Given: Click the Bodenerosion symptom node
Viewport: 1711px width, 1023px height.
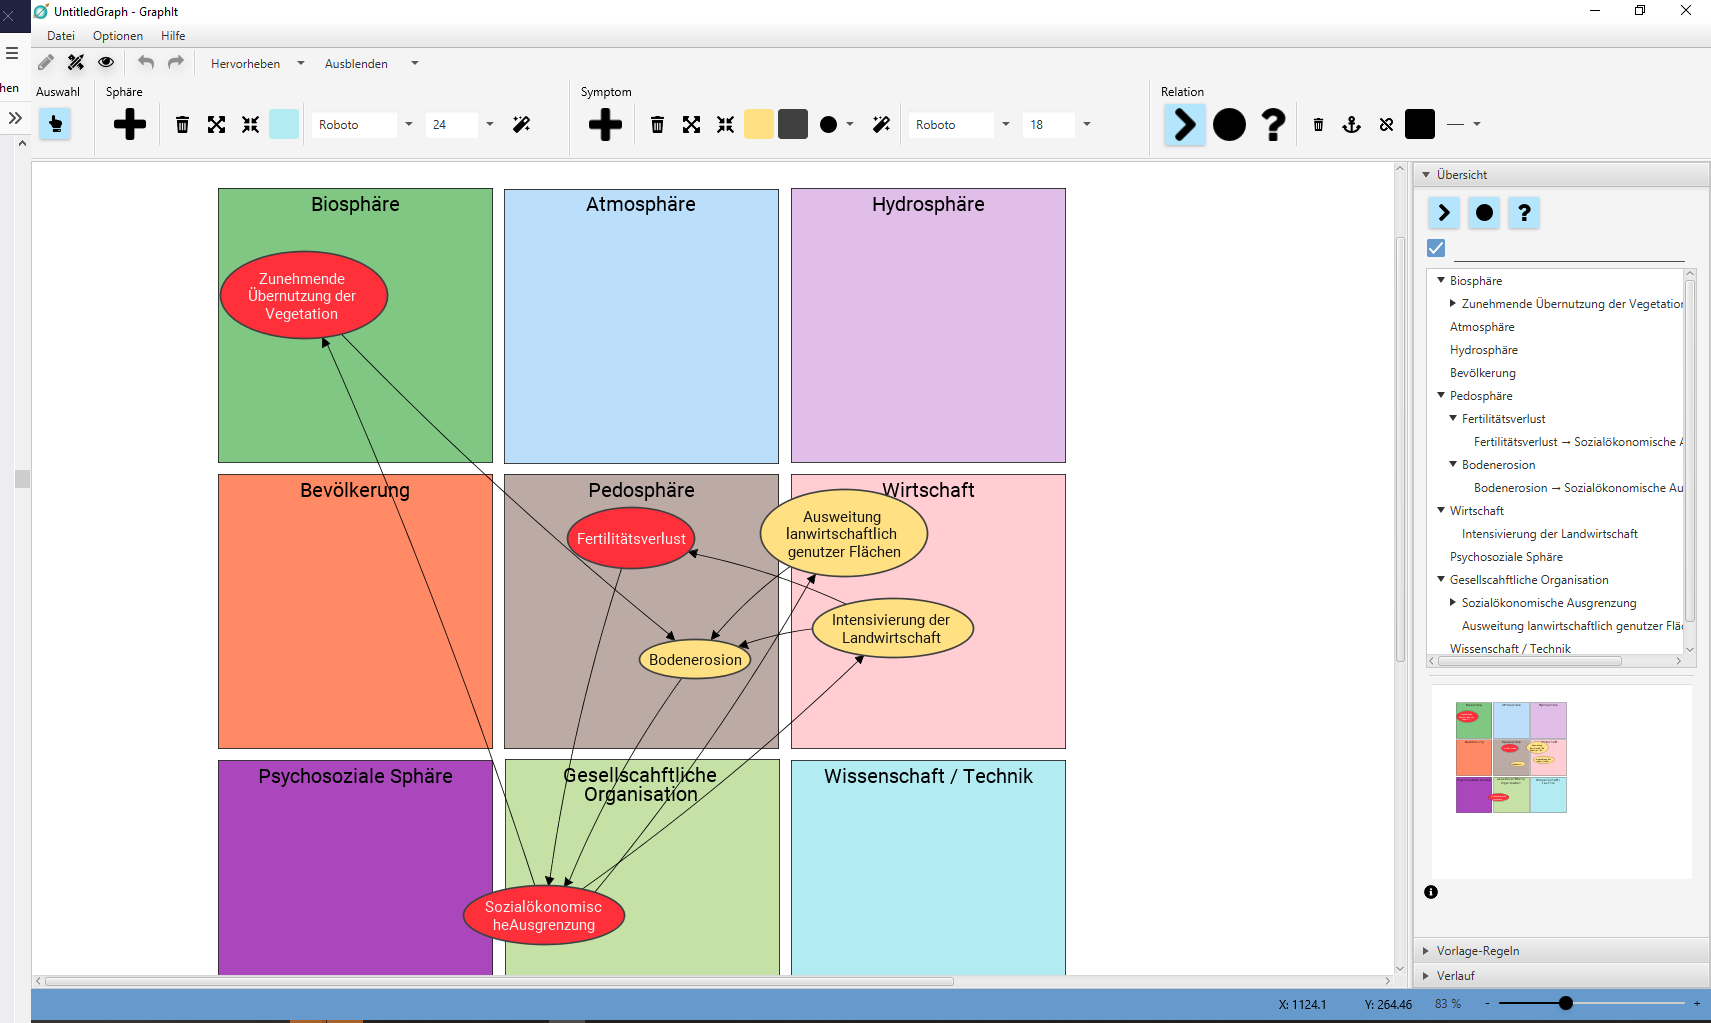Looking at the screenshot, I should [x=695, y=660].
